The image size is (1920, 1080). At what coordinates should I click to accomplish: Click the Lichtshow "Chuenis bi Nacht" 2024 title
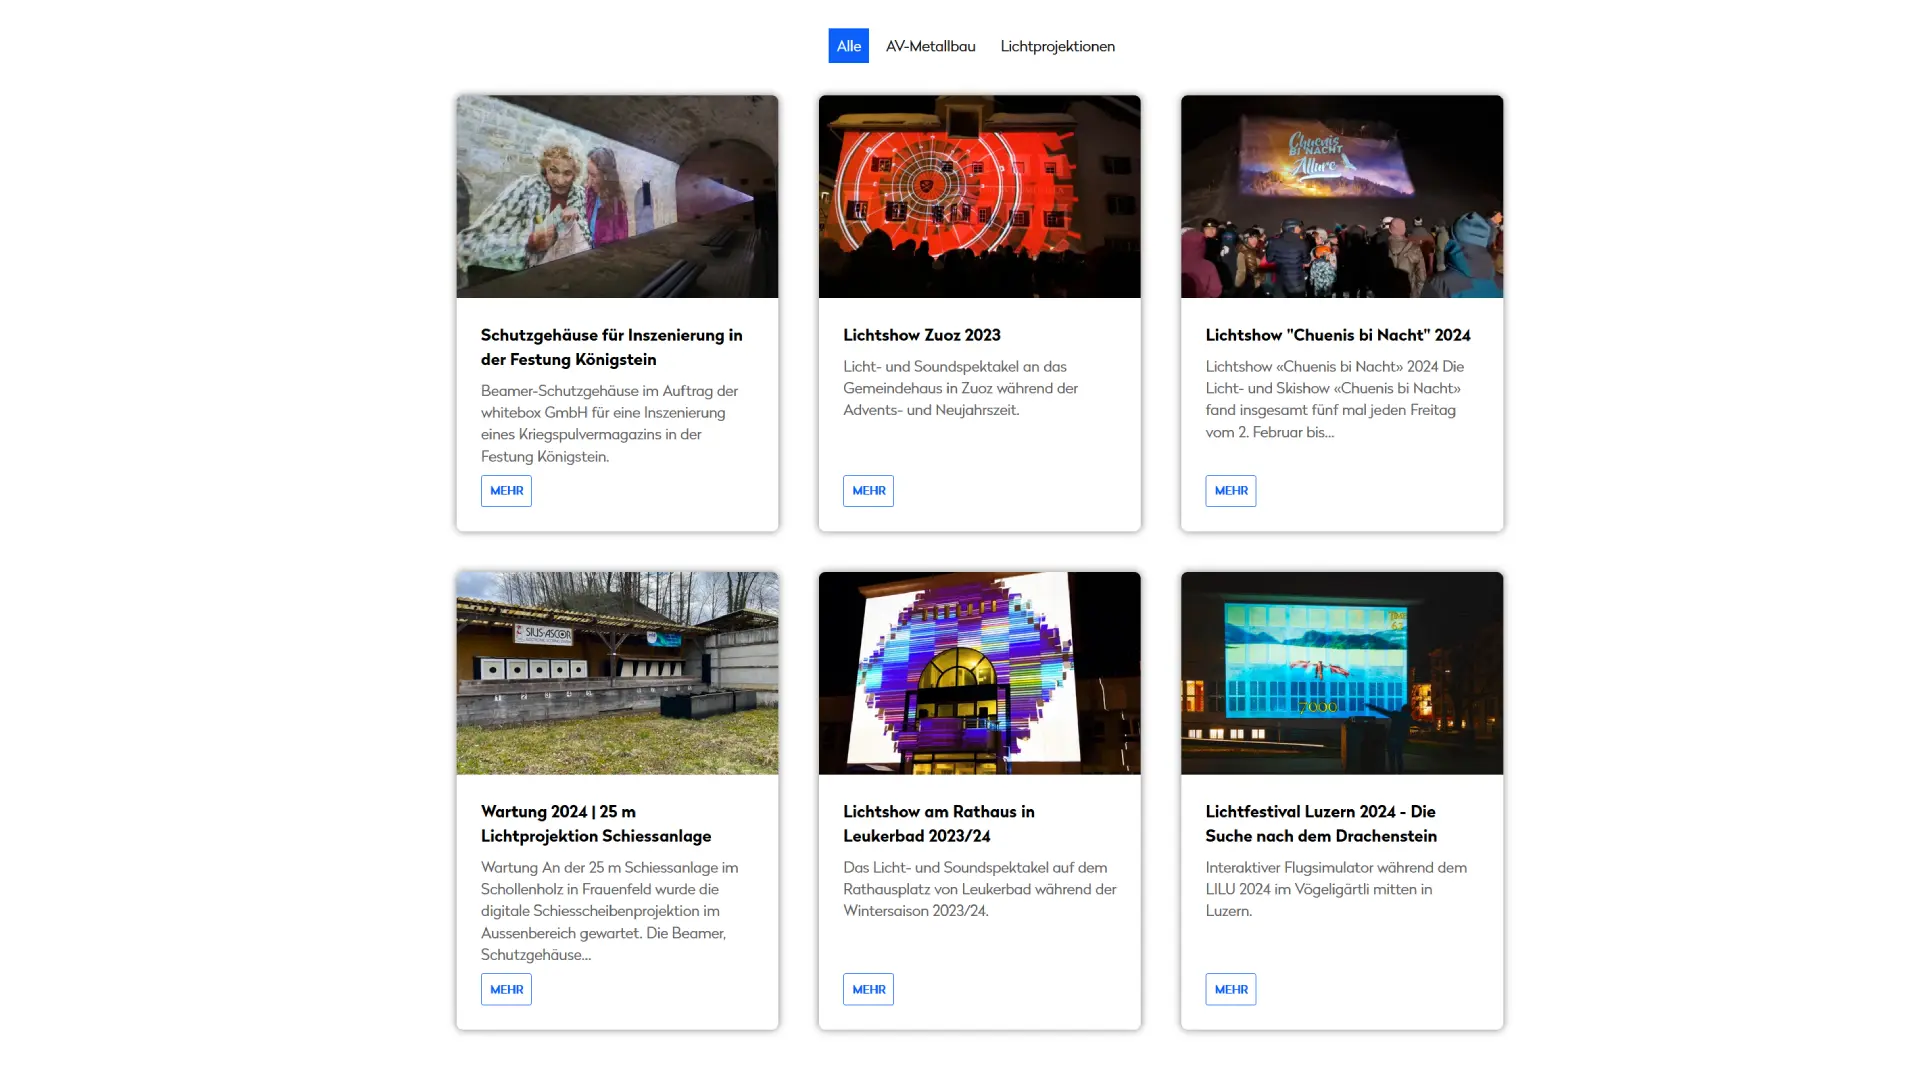(x=1337, y=335)
